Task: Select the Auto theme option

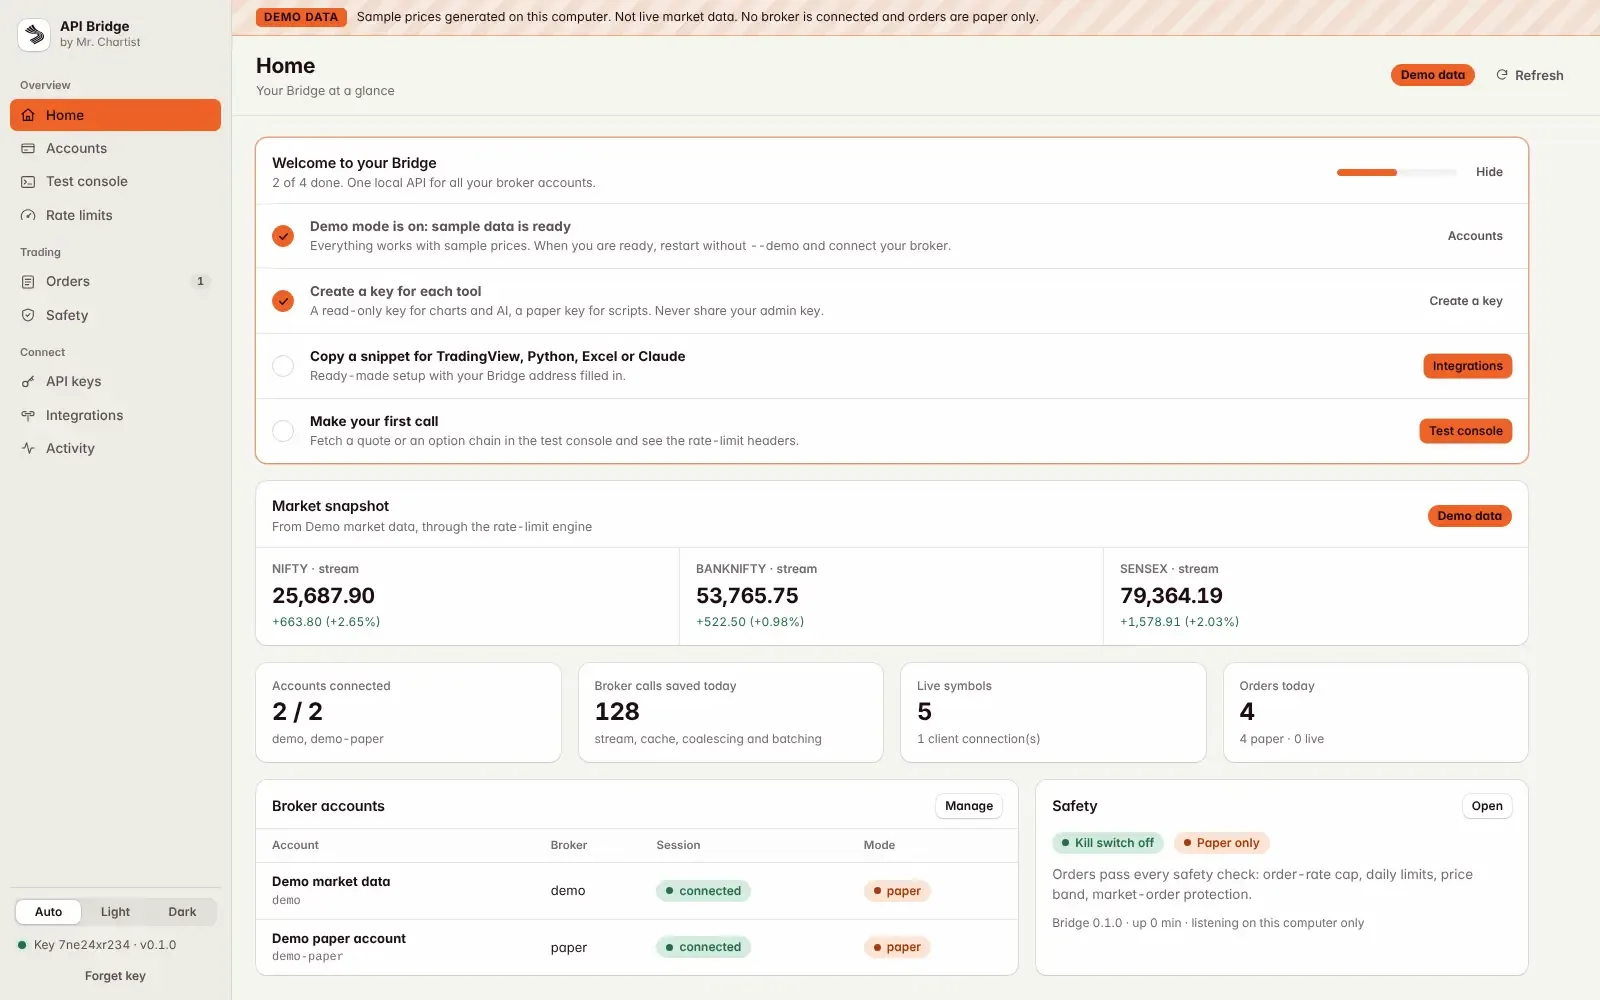Action: pyautogui.click(x=48, y=912)
